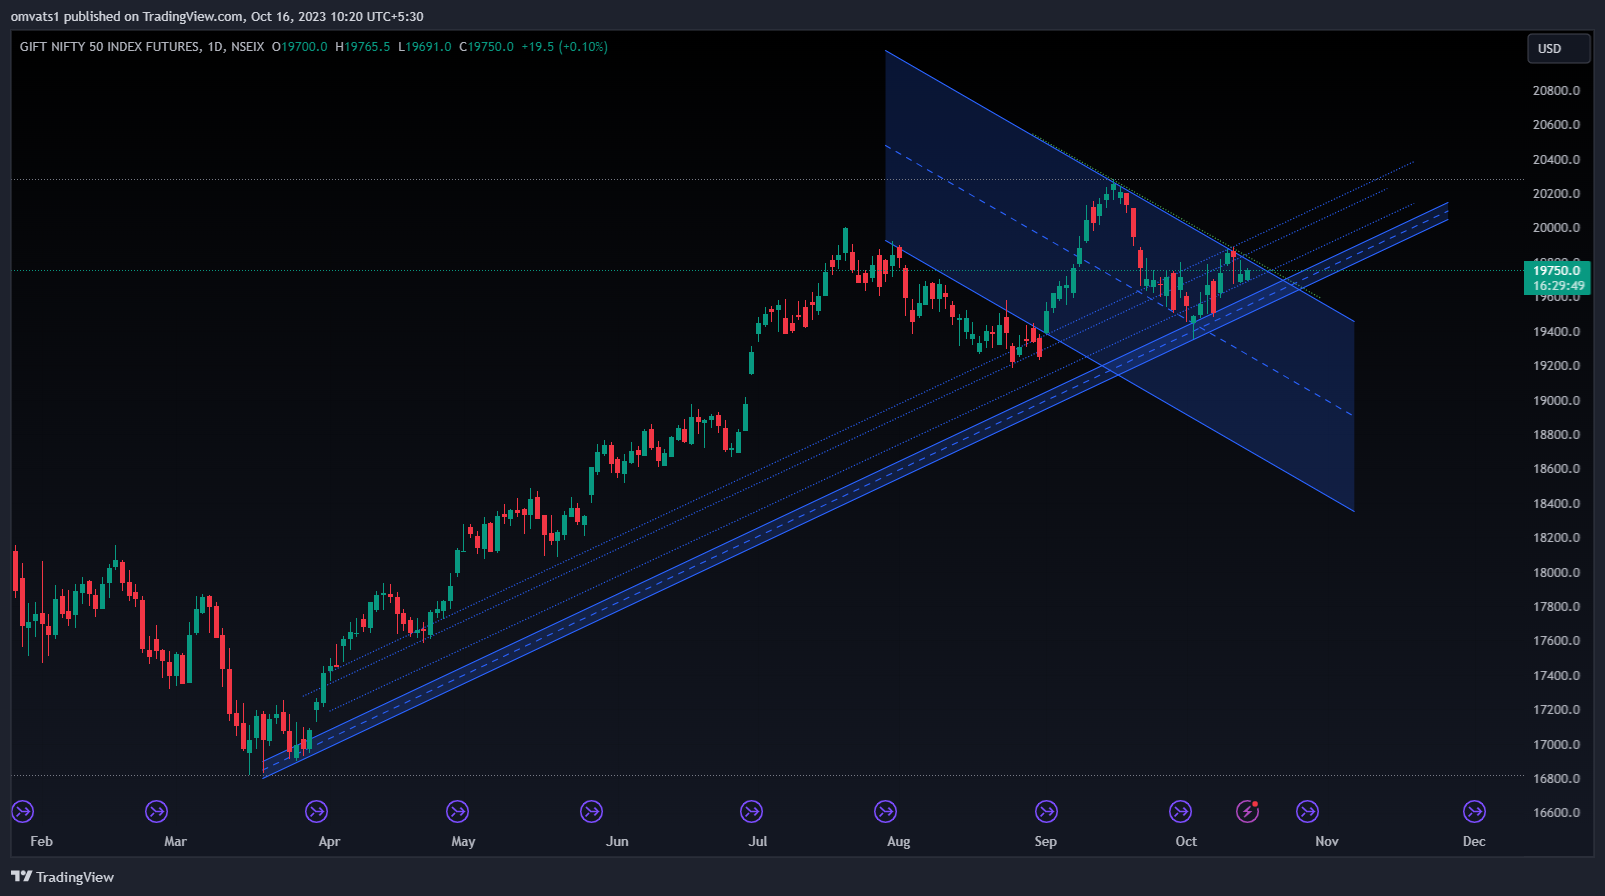Click the 18200.0 price axis label

(1556, 538)
